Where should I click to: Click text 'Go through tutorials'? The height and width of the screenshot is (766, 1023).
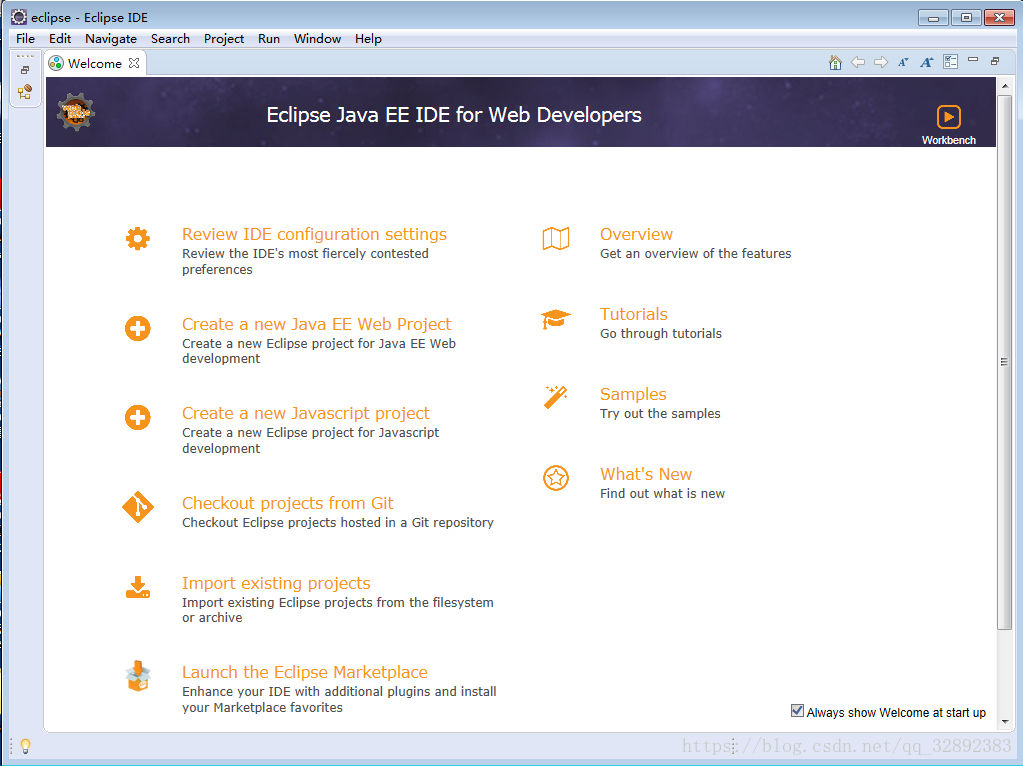pos(661,334)
